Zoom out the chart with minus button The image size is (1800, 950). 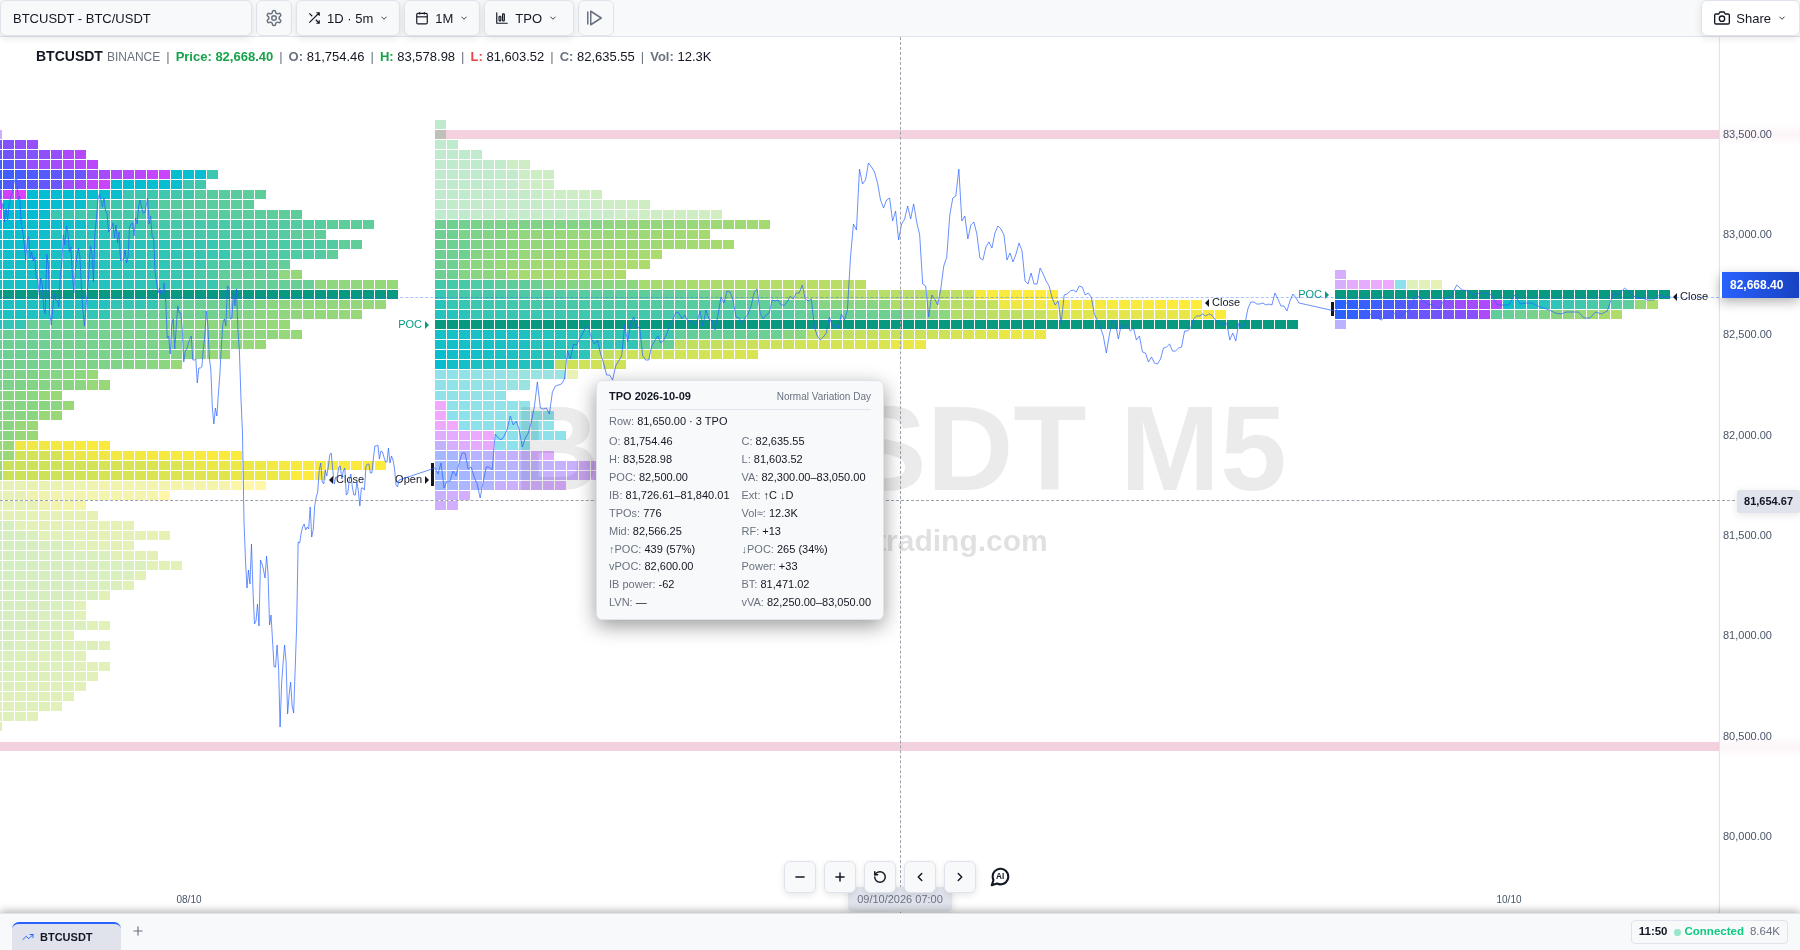click(x=800, y=877)
